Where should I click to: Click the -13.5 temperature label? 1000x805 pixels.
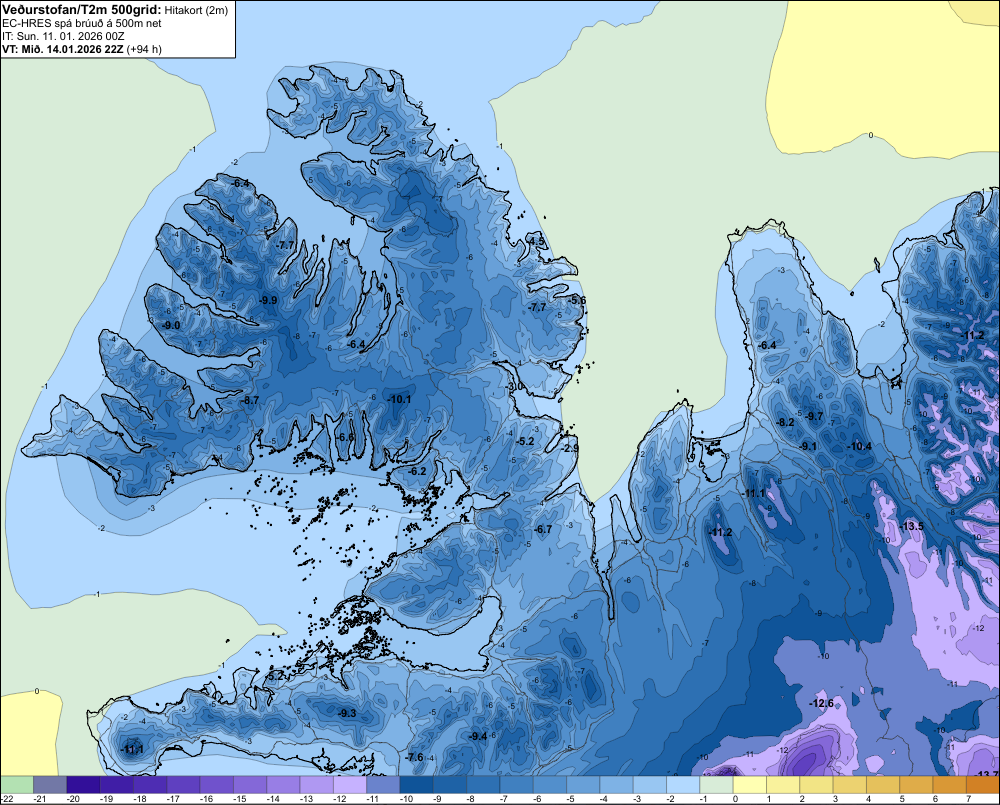pos(911,526)
